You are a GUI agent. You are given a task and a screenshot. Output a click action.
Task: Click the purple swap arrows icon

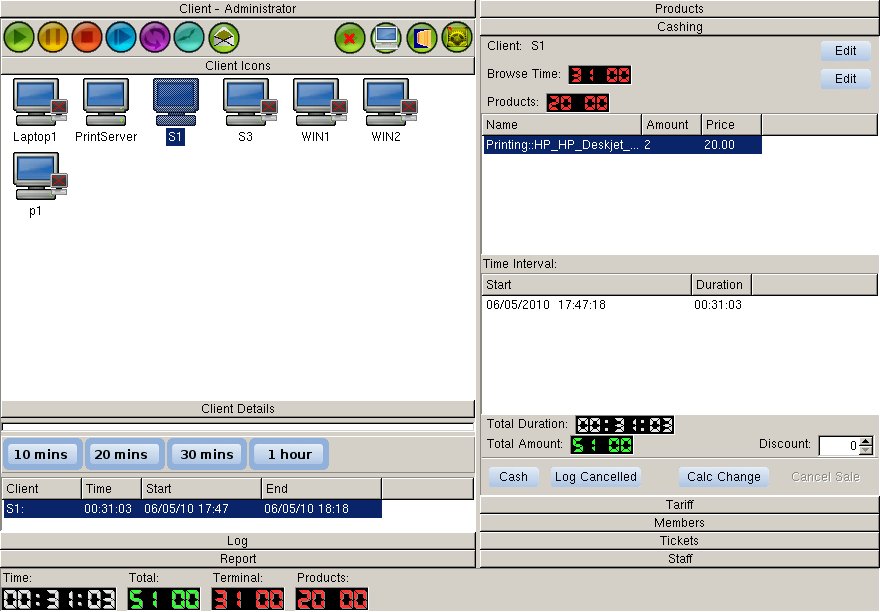(x=155, y=38)
